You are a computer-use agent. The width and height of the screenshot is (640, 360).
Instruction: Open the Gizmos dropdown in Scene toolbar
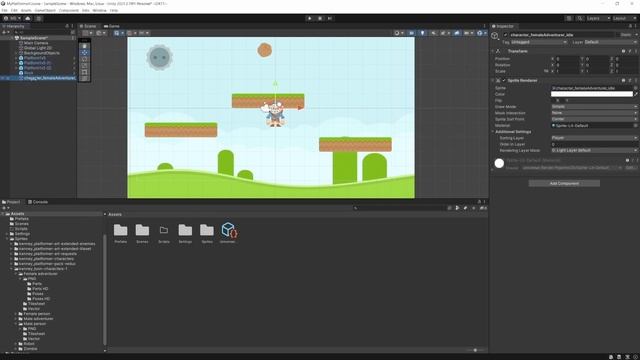(482, 33)
